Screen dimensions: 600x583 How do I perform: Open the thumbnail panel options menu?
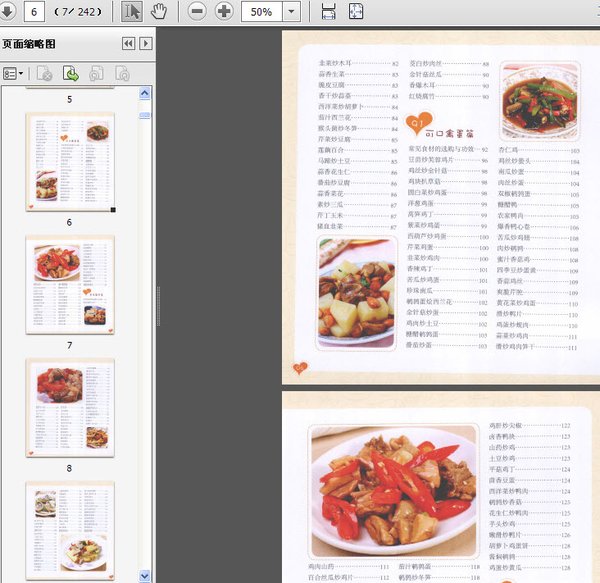(13, 73)
